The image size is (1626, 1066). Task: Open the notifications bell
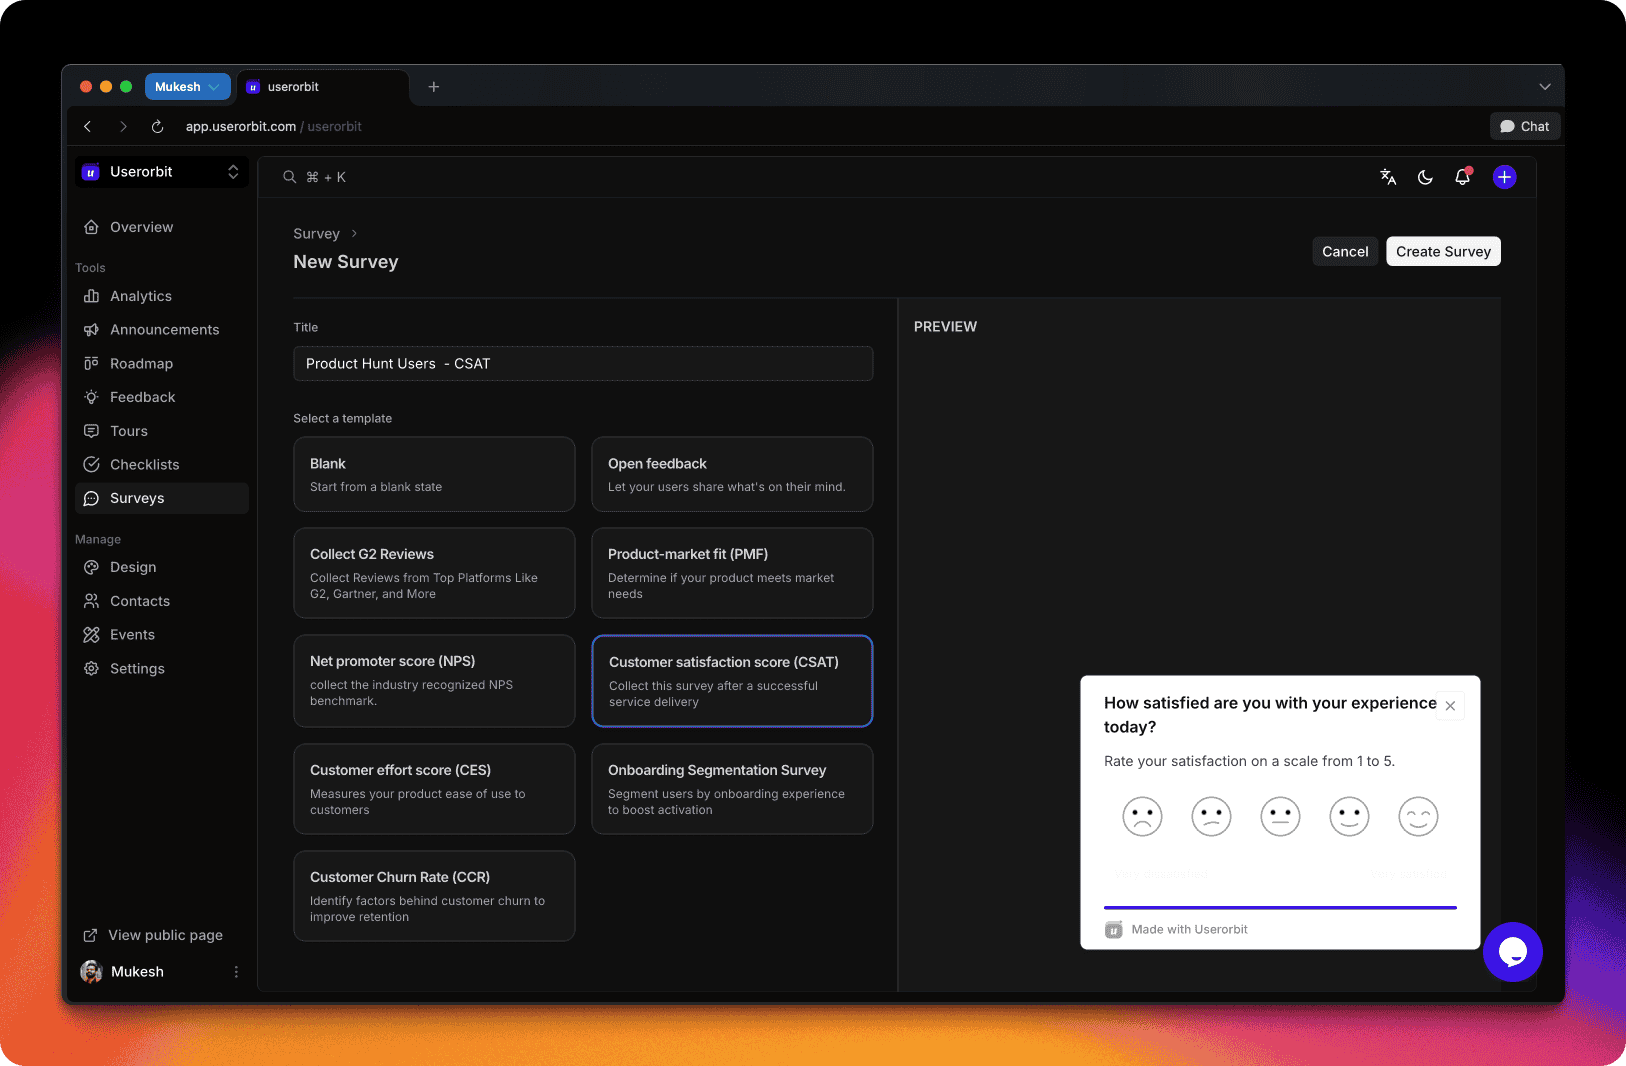tap(1462, 177)
